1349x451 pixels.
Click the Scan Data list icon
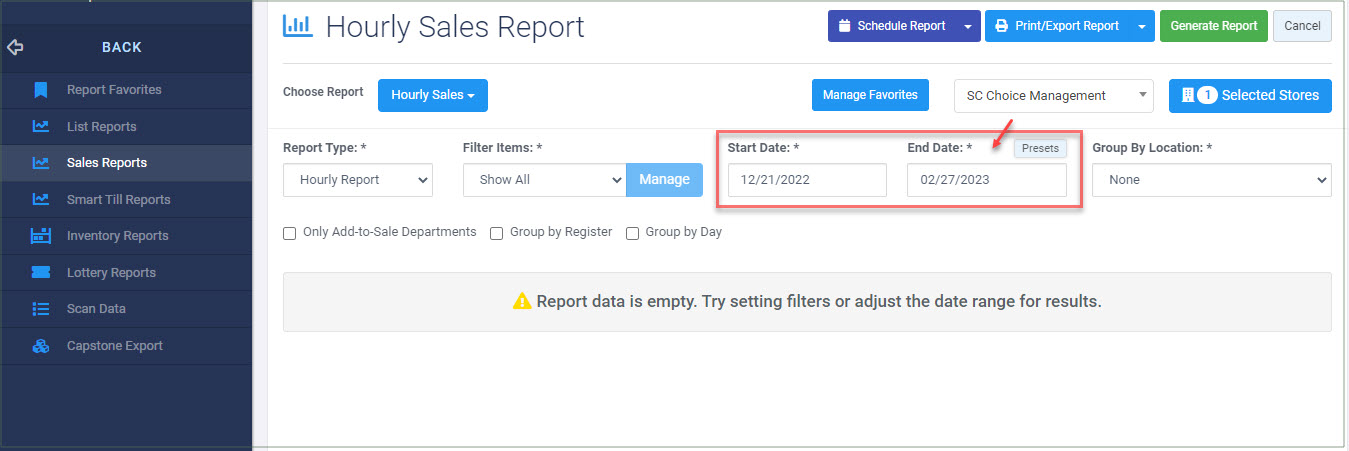click(41, 309)
